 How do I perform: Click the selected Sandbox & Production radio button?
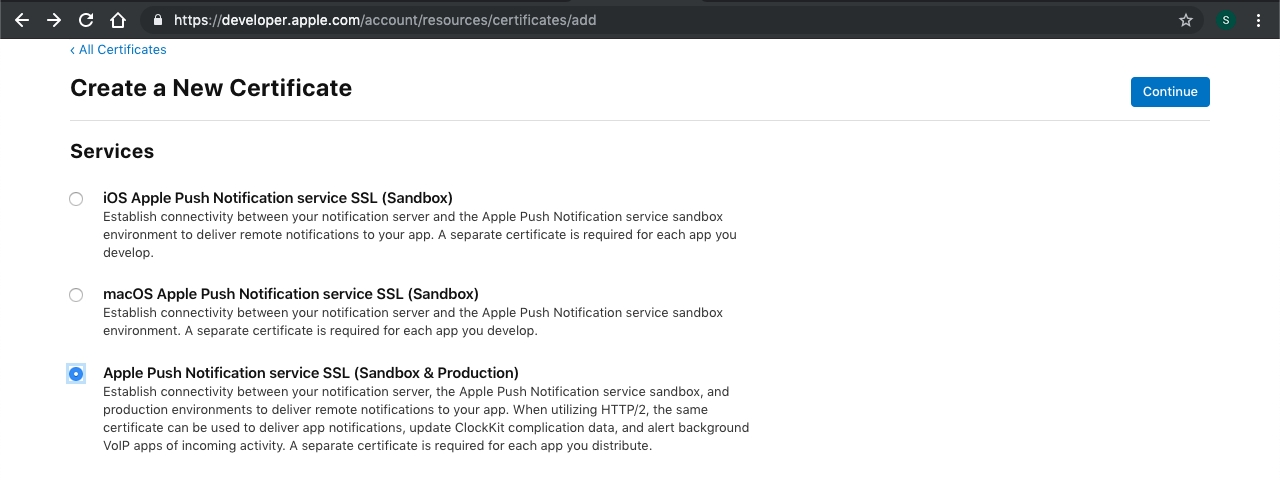coord(76,373)
